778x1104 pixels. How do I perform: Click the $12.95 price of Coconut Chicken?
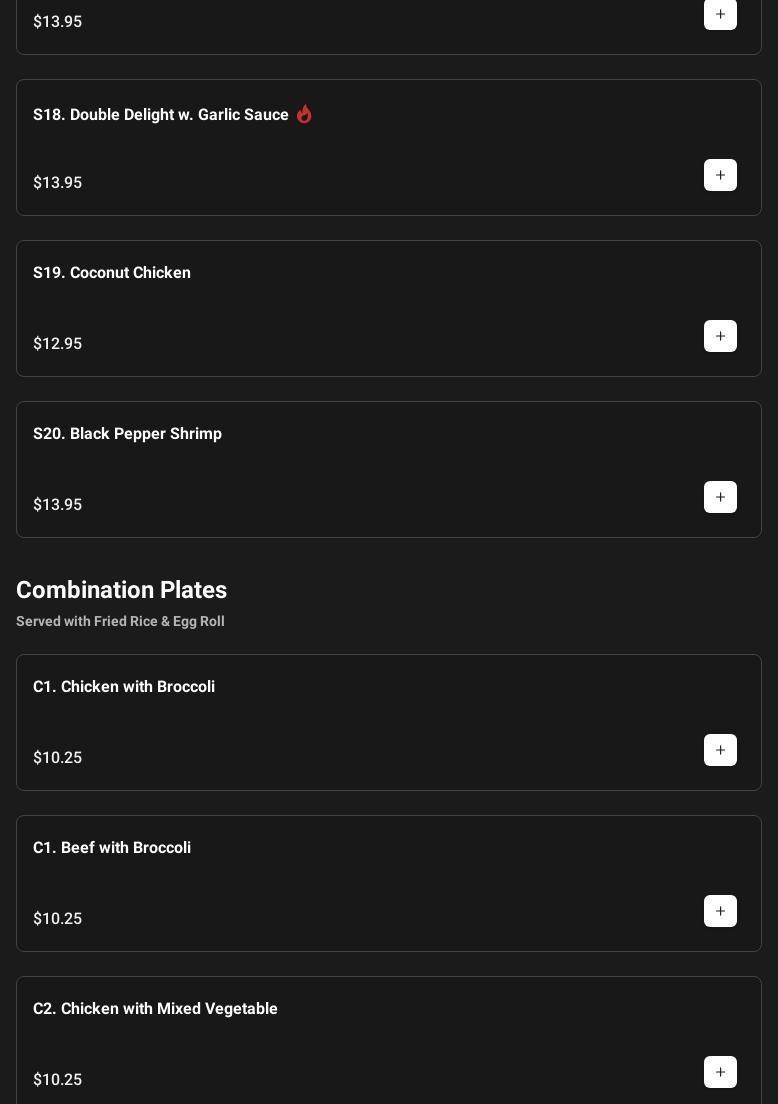point(58,344)
